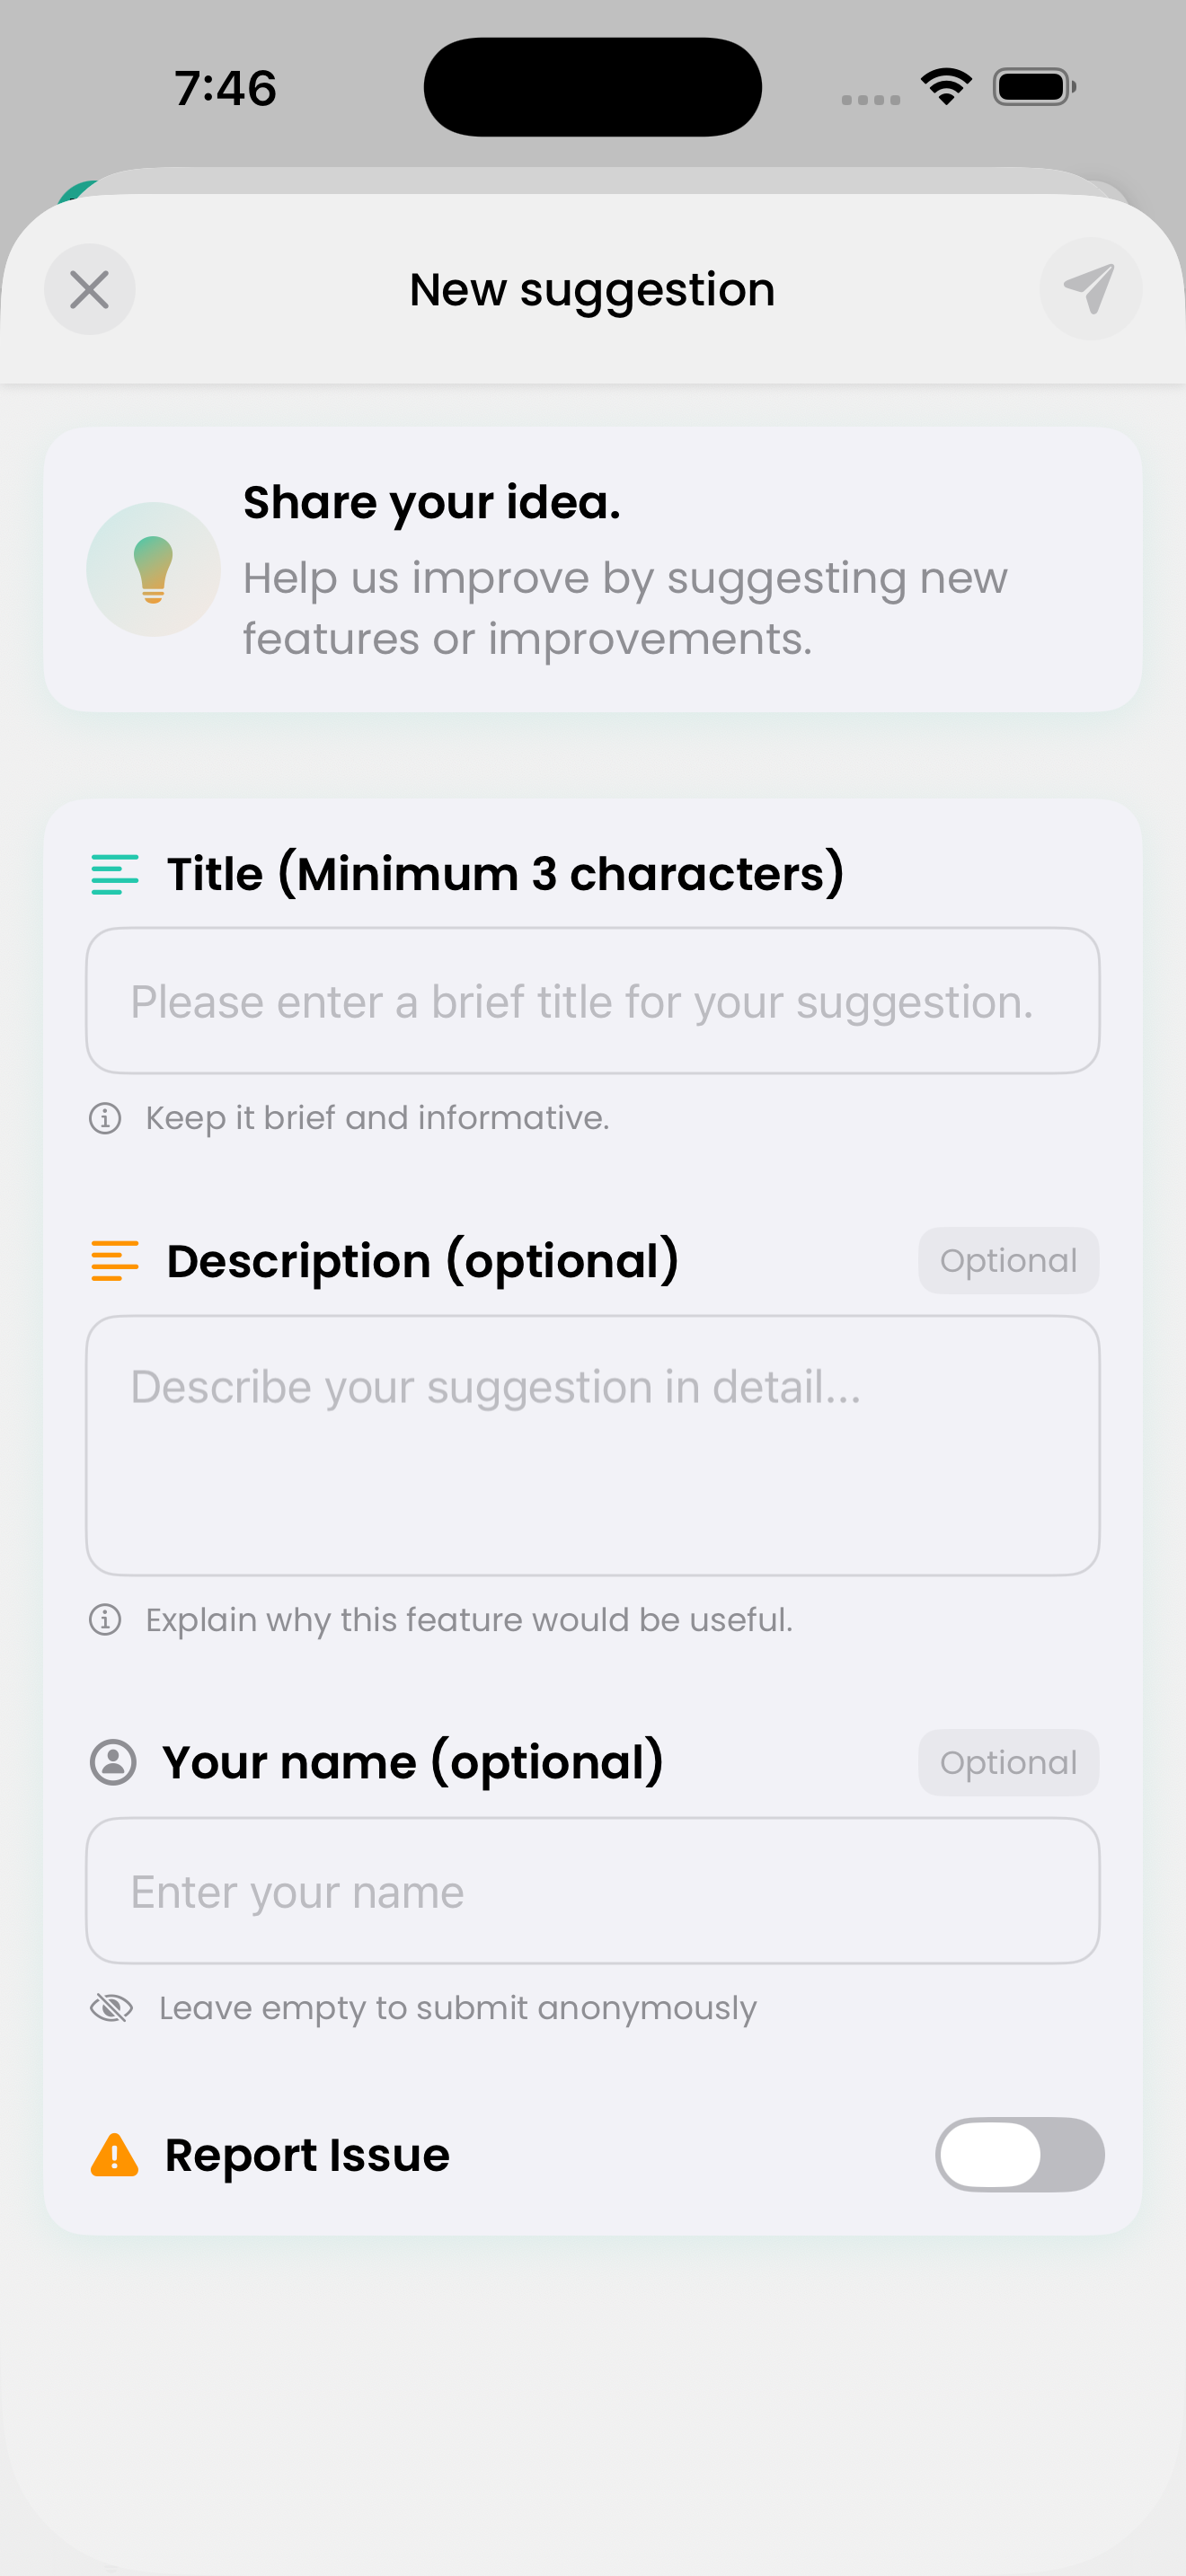The width and height of the screenshot is (1186, 2576).
Task: Tap the Optional badge next to Description
Action: pos(1008,1260)
